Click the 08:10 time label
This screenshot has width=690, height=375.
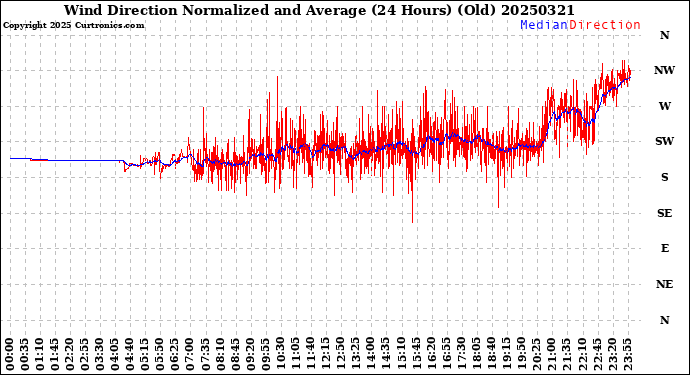[x=221, y=354]
